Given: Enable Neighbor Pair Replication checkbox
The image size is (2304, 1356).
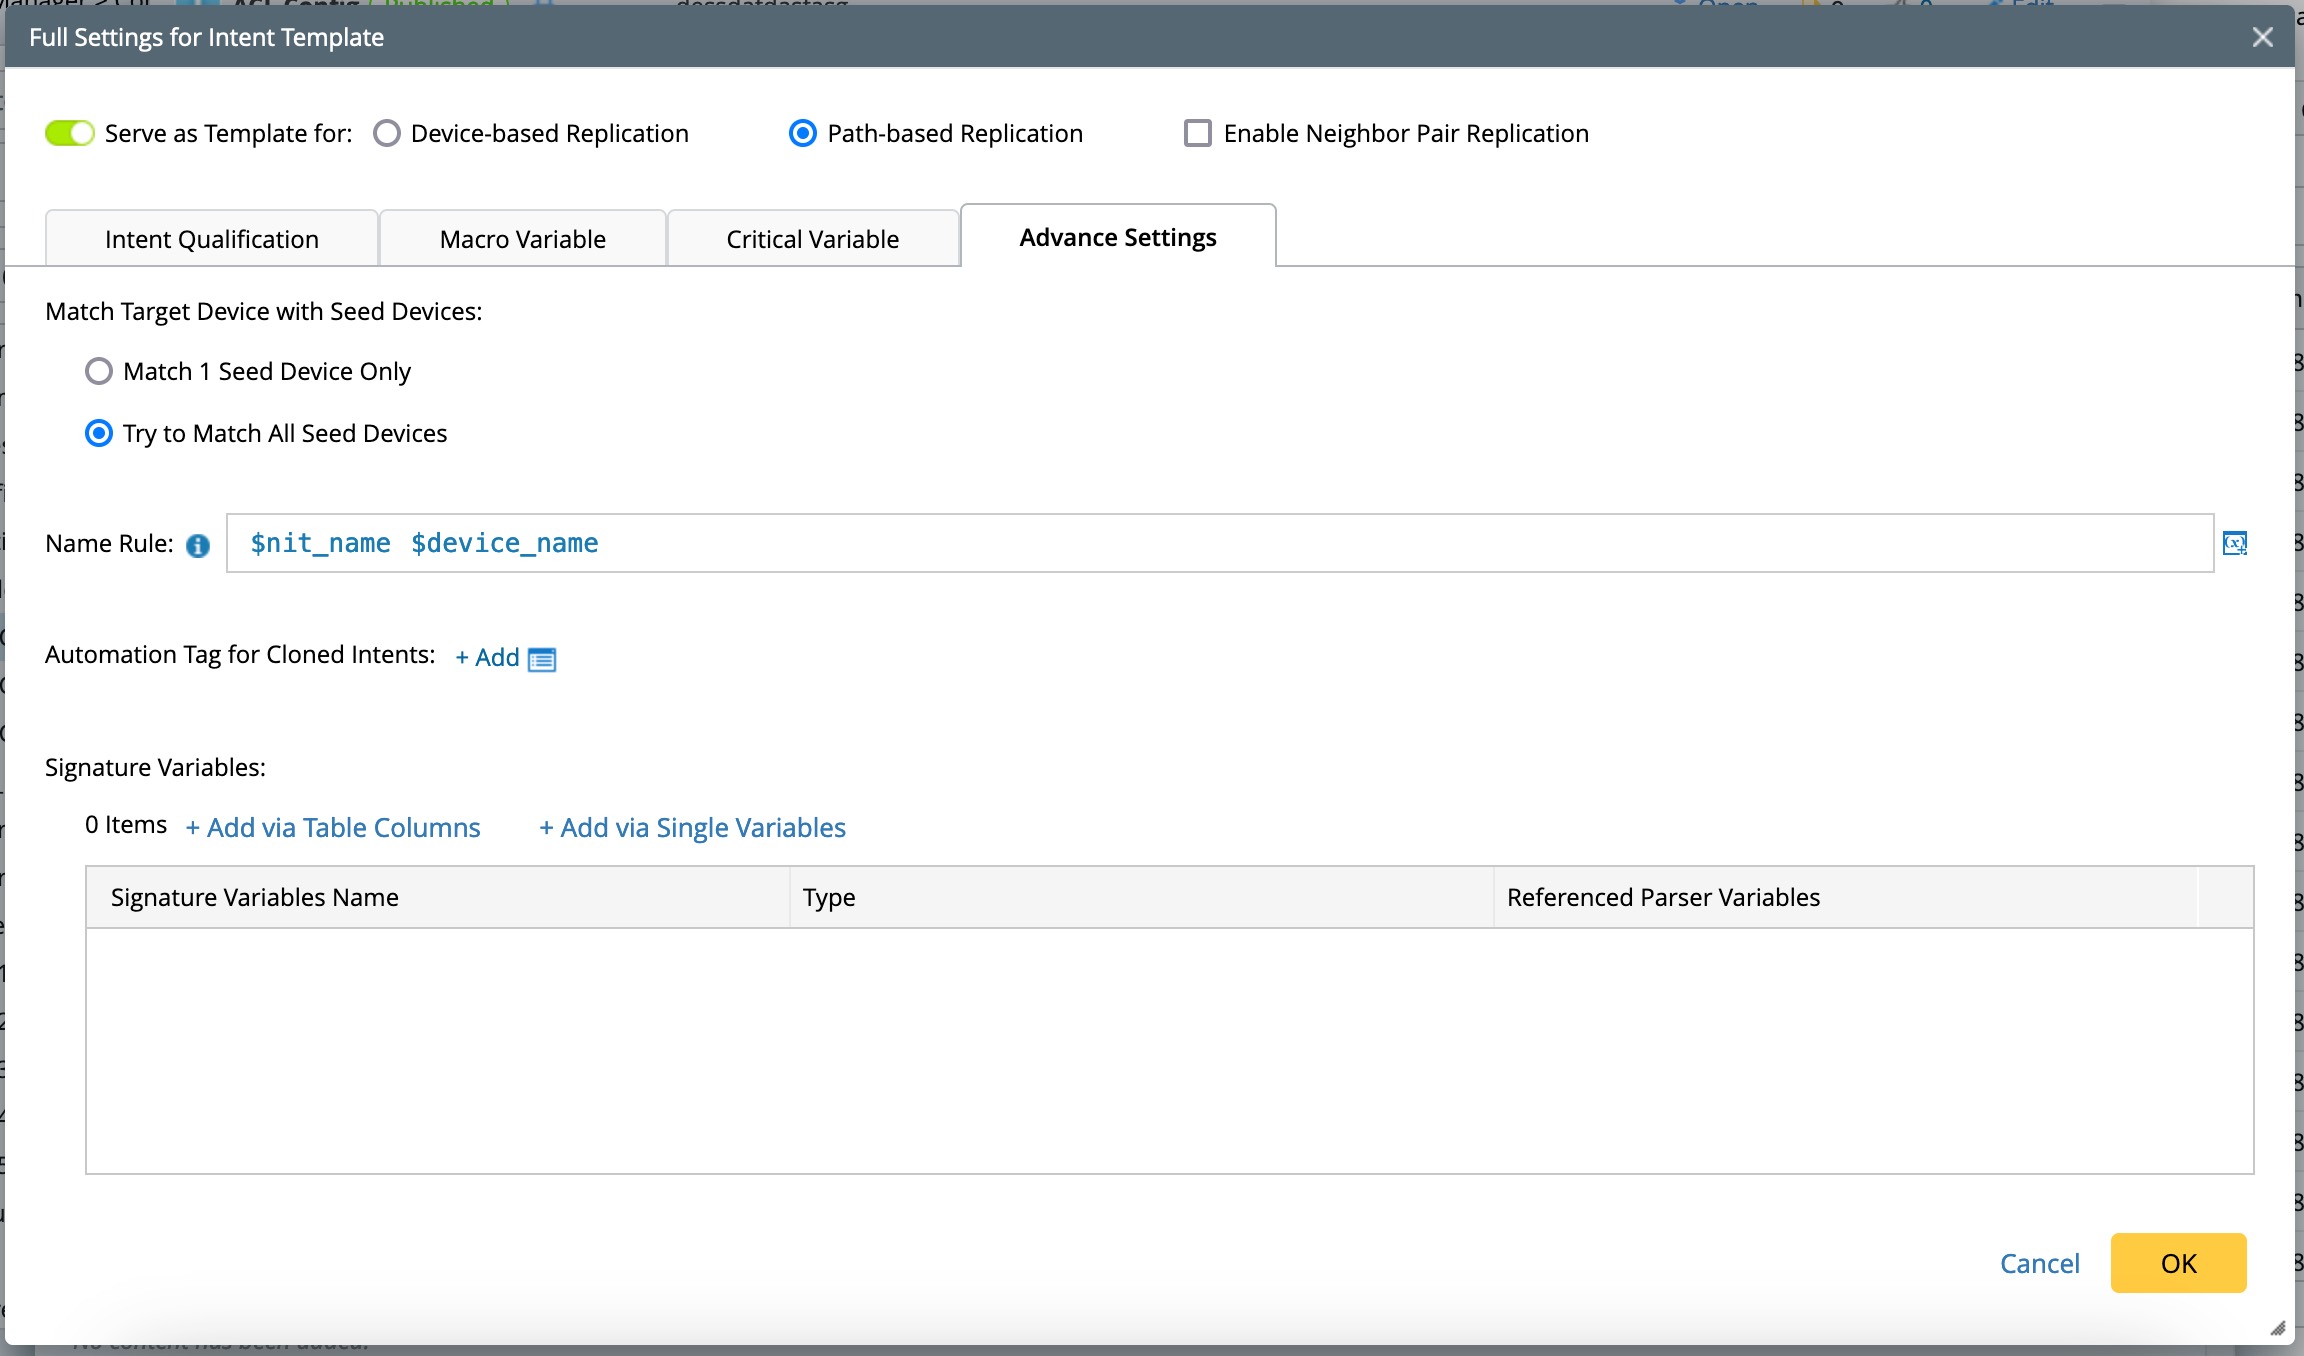Looking at the screenshot, I should (x=1197, y=133).
